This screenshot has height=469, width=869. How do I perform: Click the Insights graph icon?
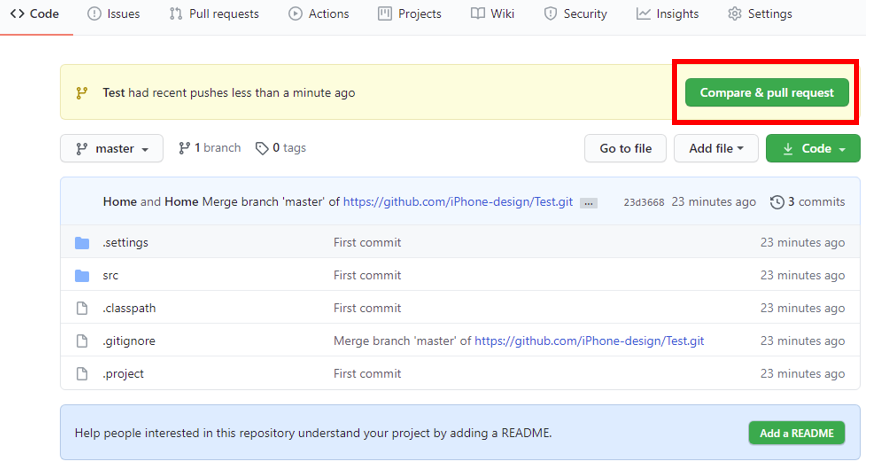pyautogui.click(x=643, y=14)
